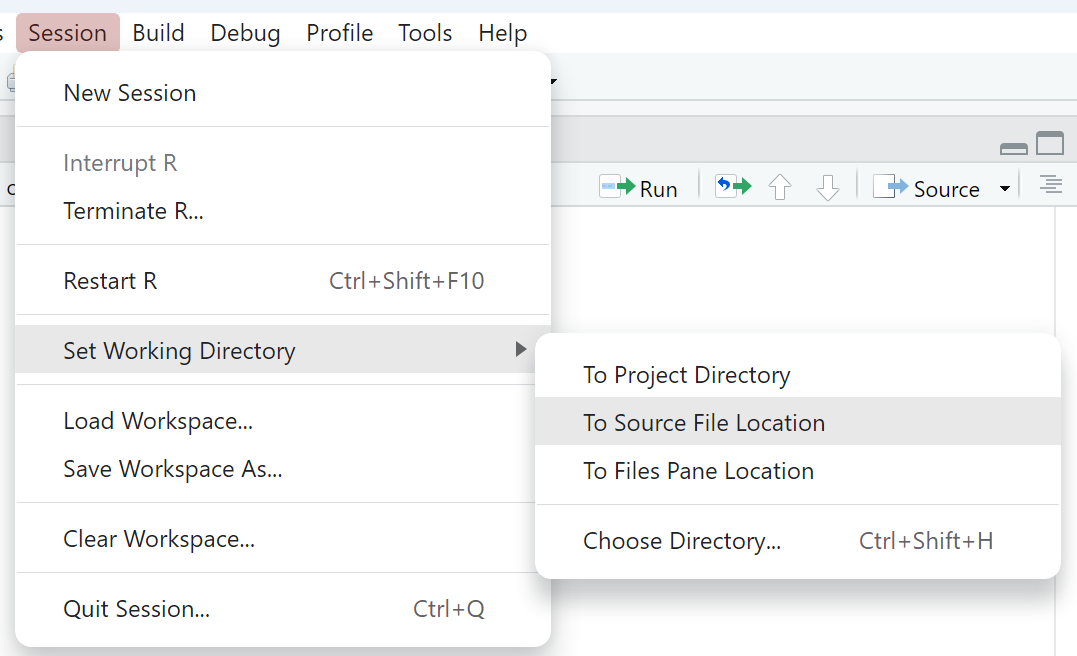
Task: Click the go to previous section up arrow
Action: tap(780, 188)
